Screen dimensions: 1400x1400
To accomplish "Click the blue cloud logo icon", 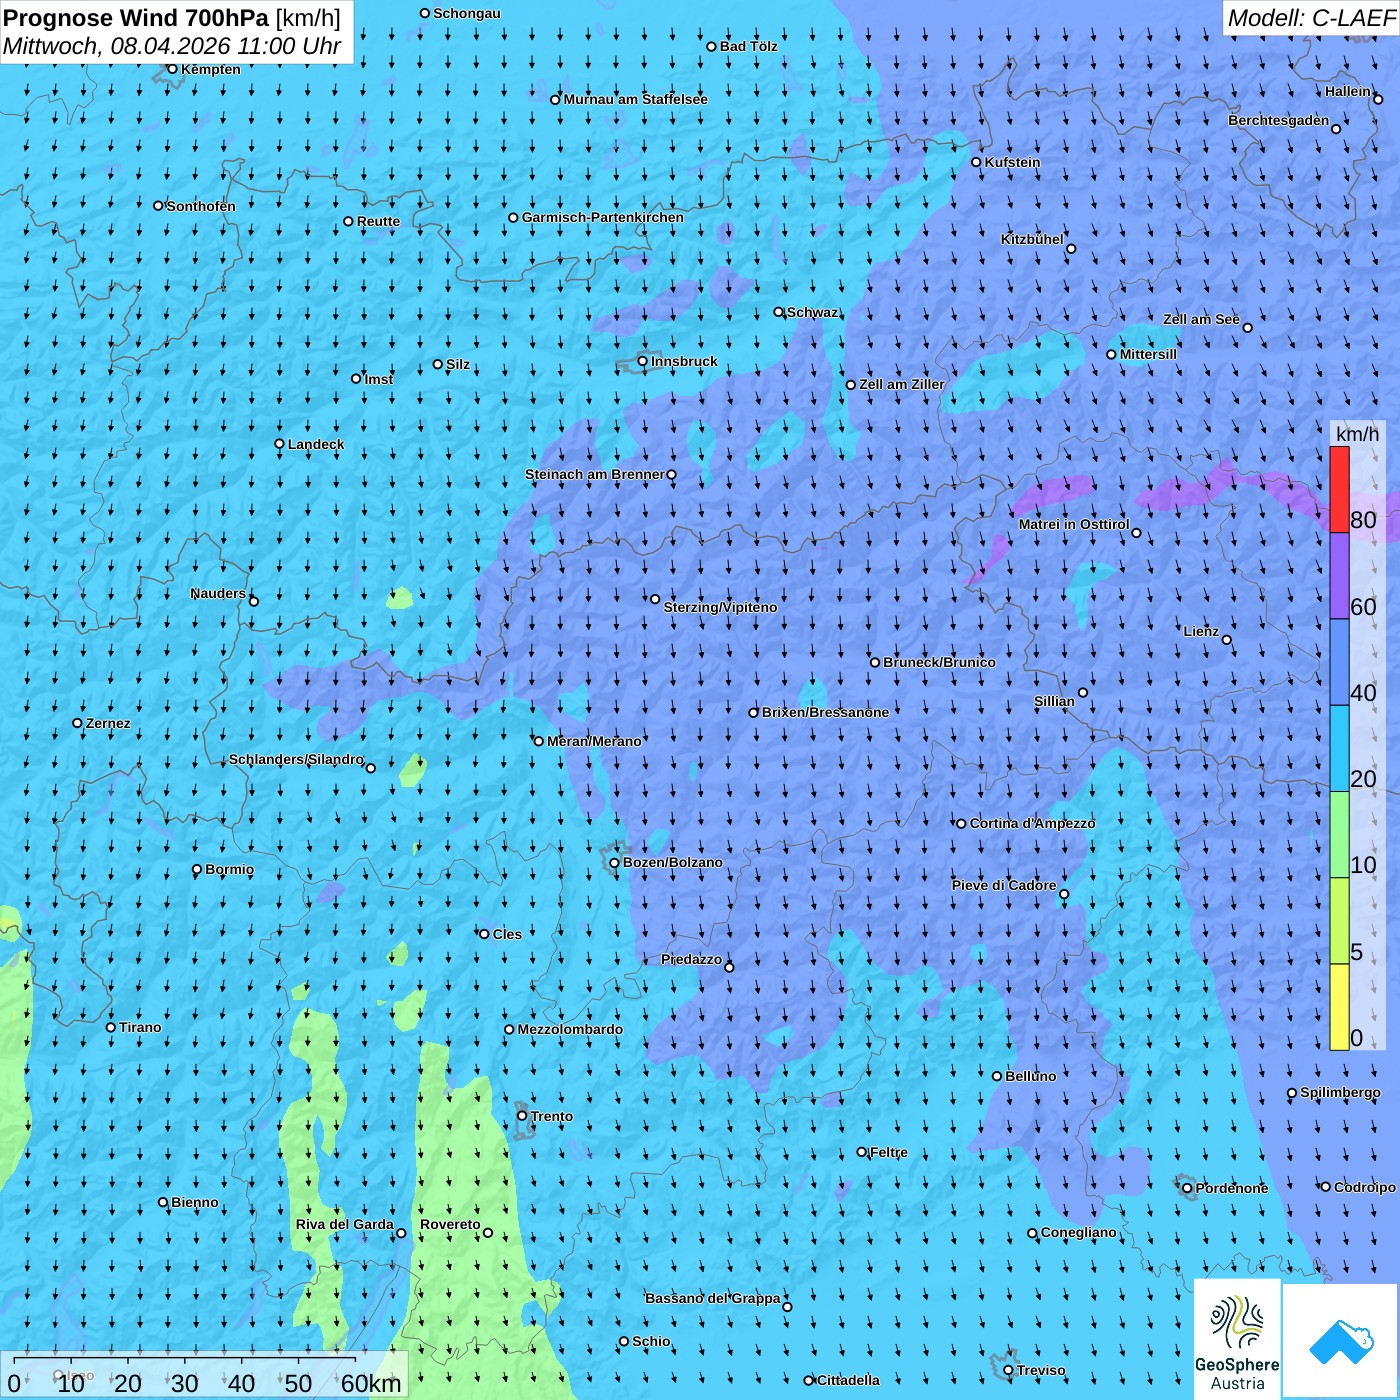I will pos(1341,1342).
